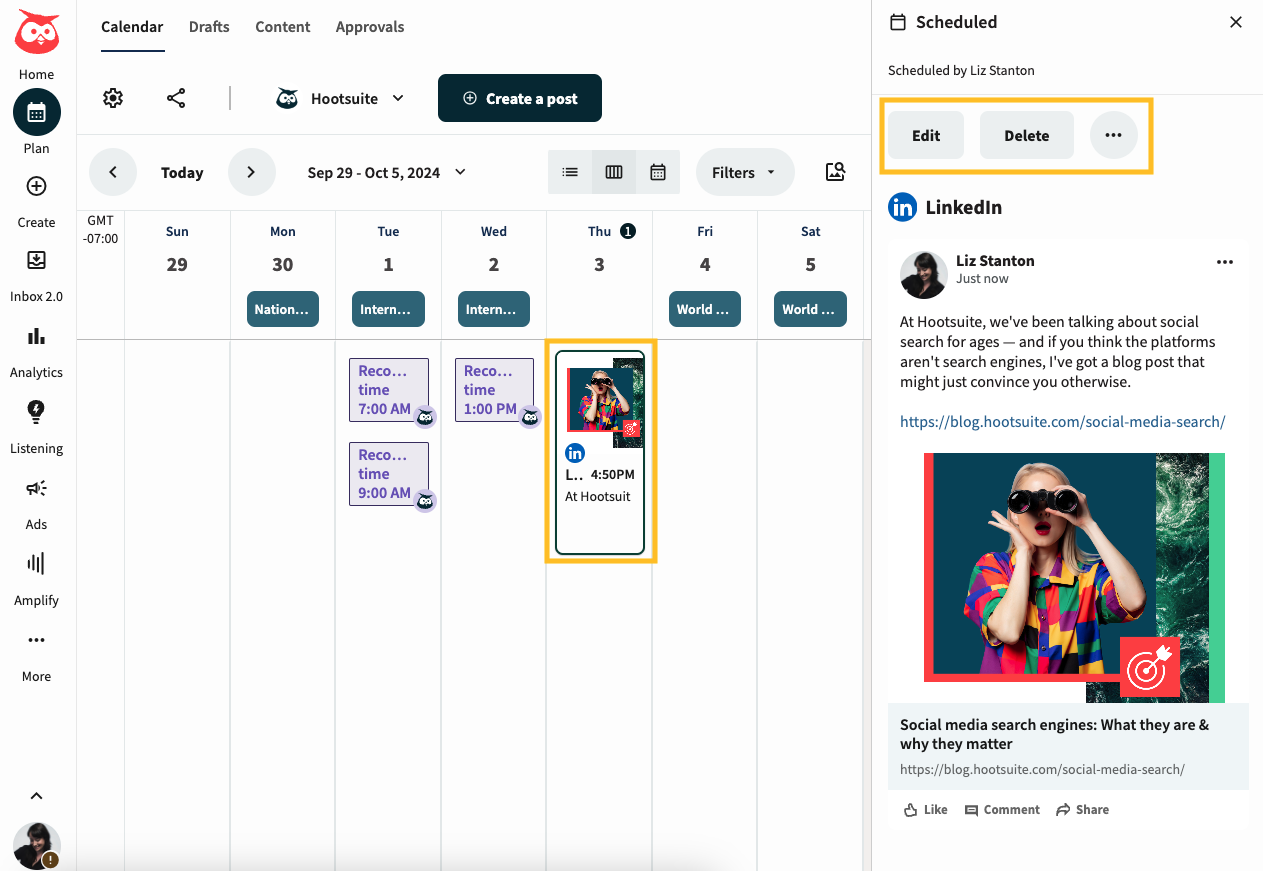
Task: Toggle week view in the view switcher
Action: 614,171
